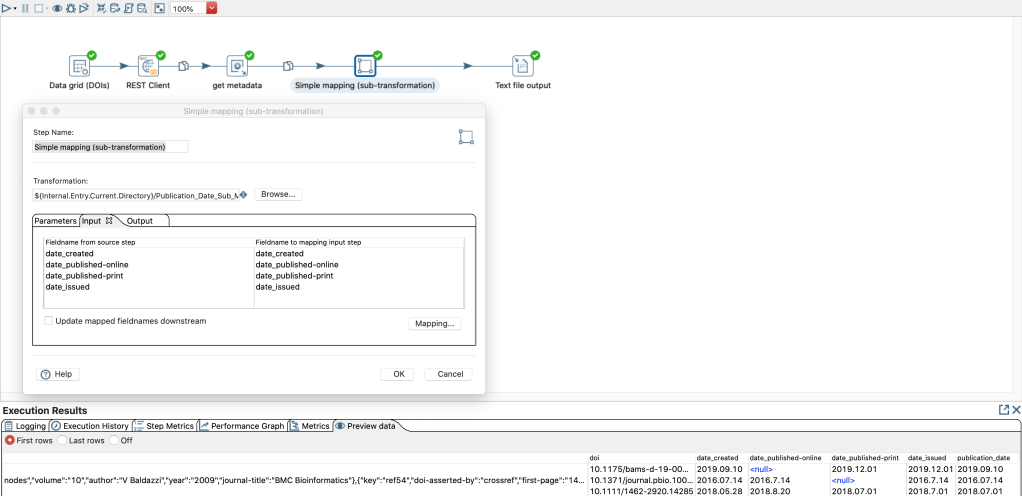Click the Debug transformation bug icon
1022x496 pixels.
click(70, 8)
